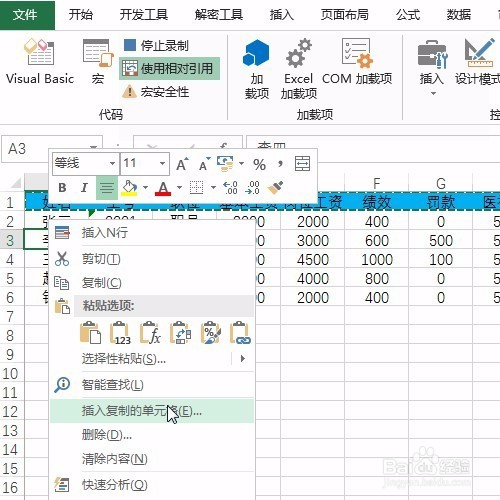This screenshot has height=500, width=500.
Task: Click the standard Paste option icon
Action: click(x=90, y=332)
